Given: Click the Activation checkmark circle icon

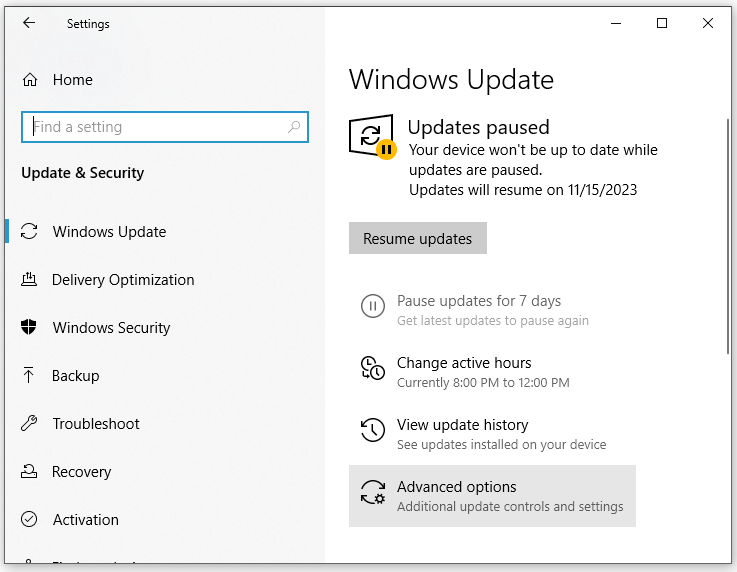Looking at the screenshot, I should [29, 519].
